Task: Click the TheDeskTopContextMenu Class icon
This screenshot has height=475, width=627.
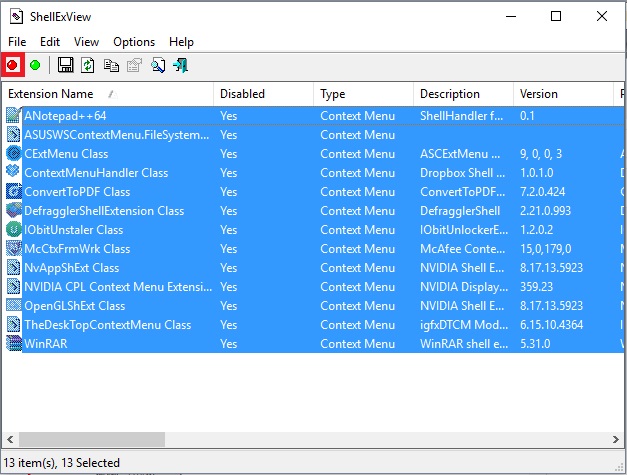Action: pos(14,324)
